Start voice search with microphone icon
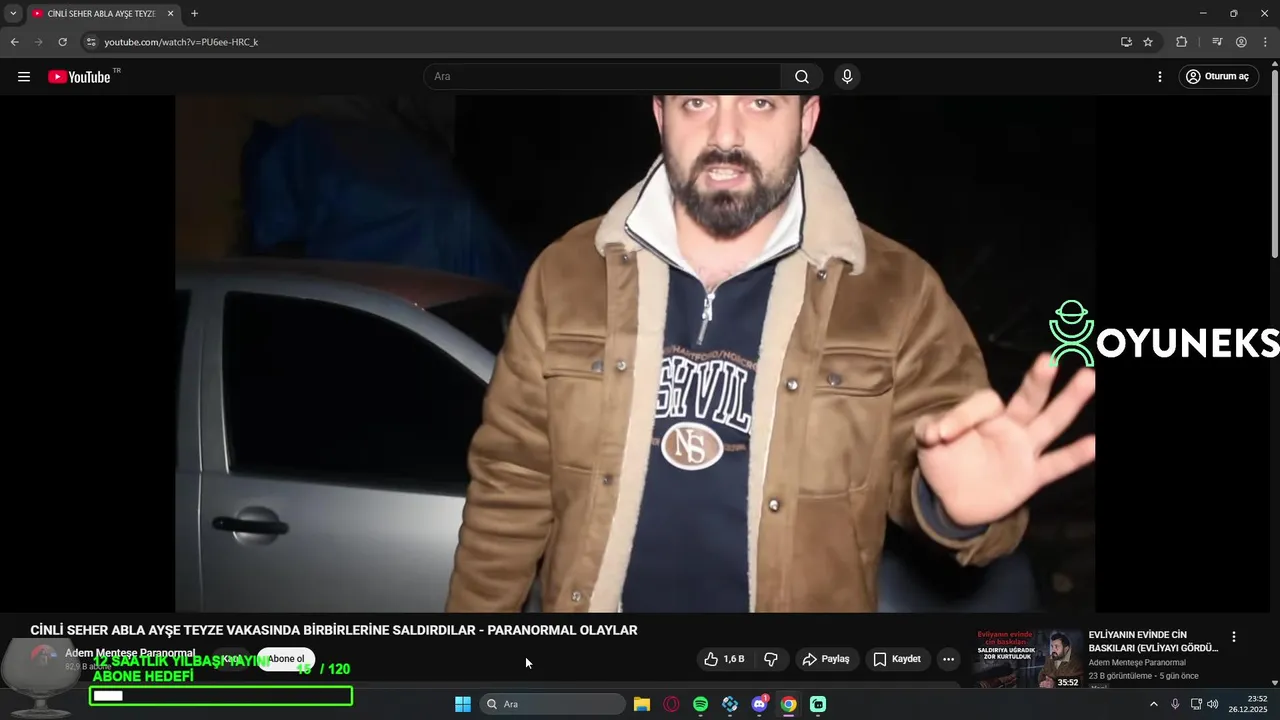1280x720 pixels. 847,77
